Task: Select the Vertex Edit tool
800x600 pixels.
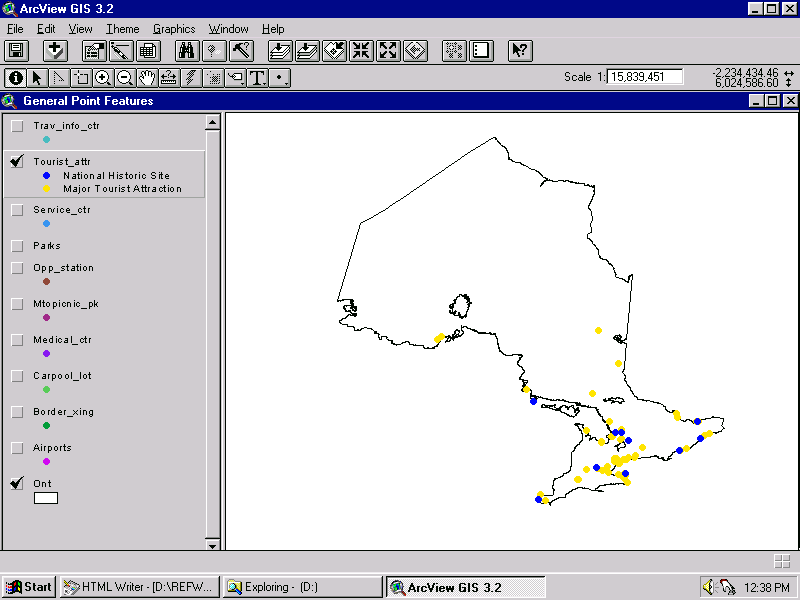Action: point(59,78)
